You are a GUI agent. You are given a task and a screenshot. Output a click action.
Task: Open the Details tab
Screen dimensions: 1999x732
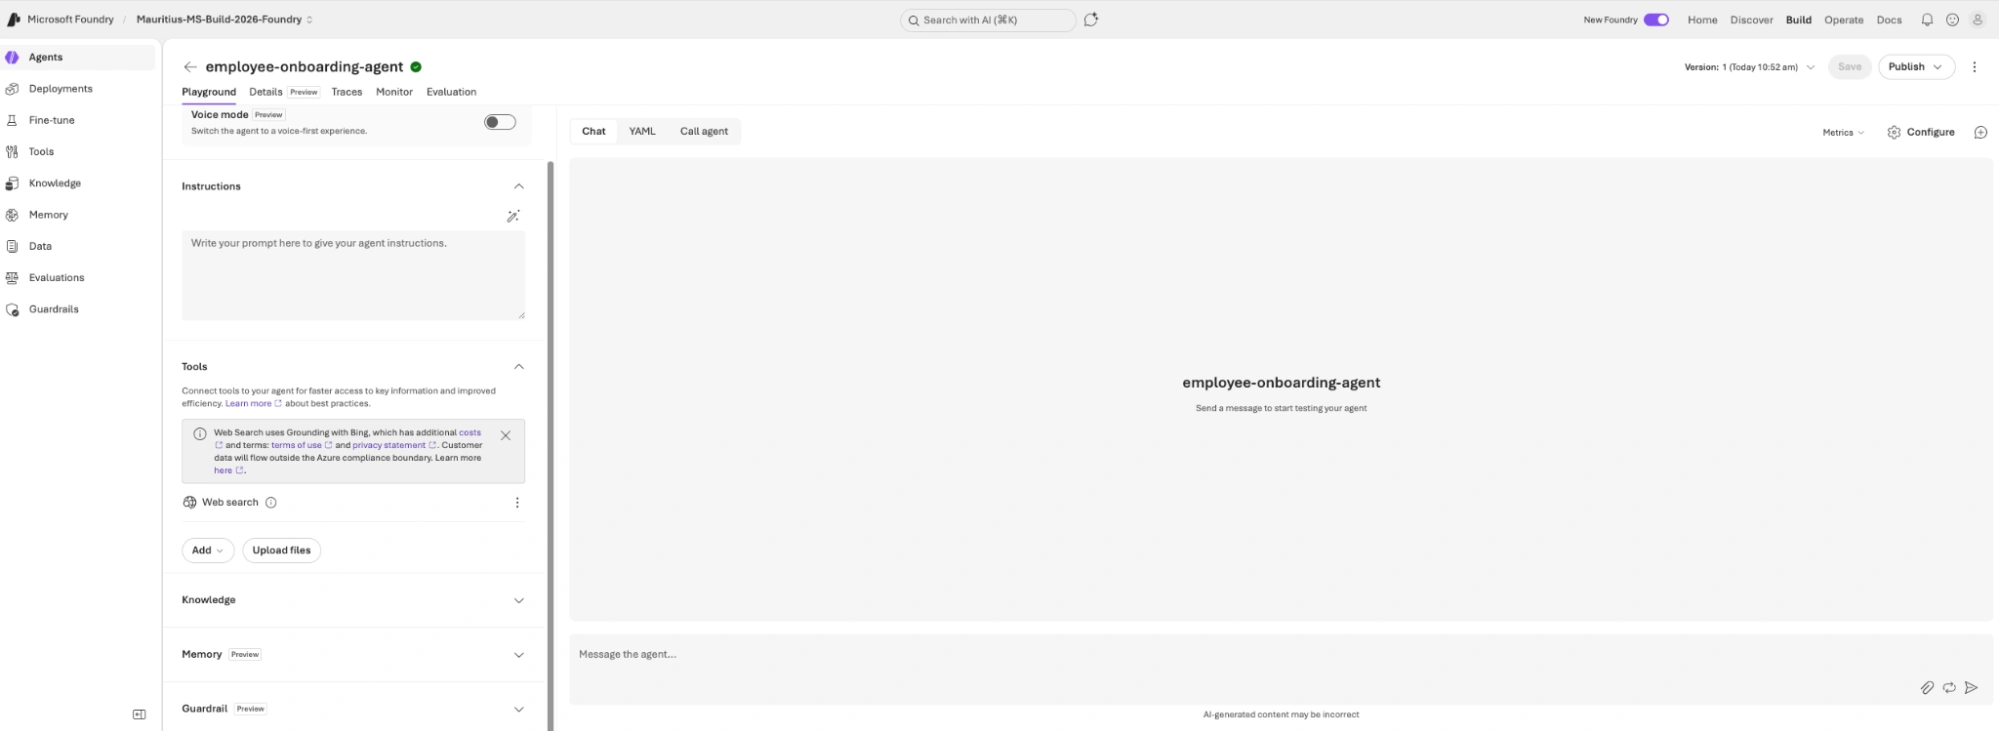pos(266,92)
